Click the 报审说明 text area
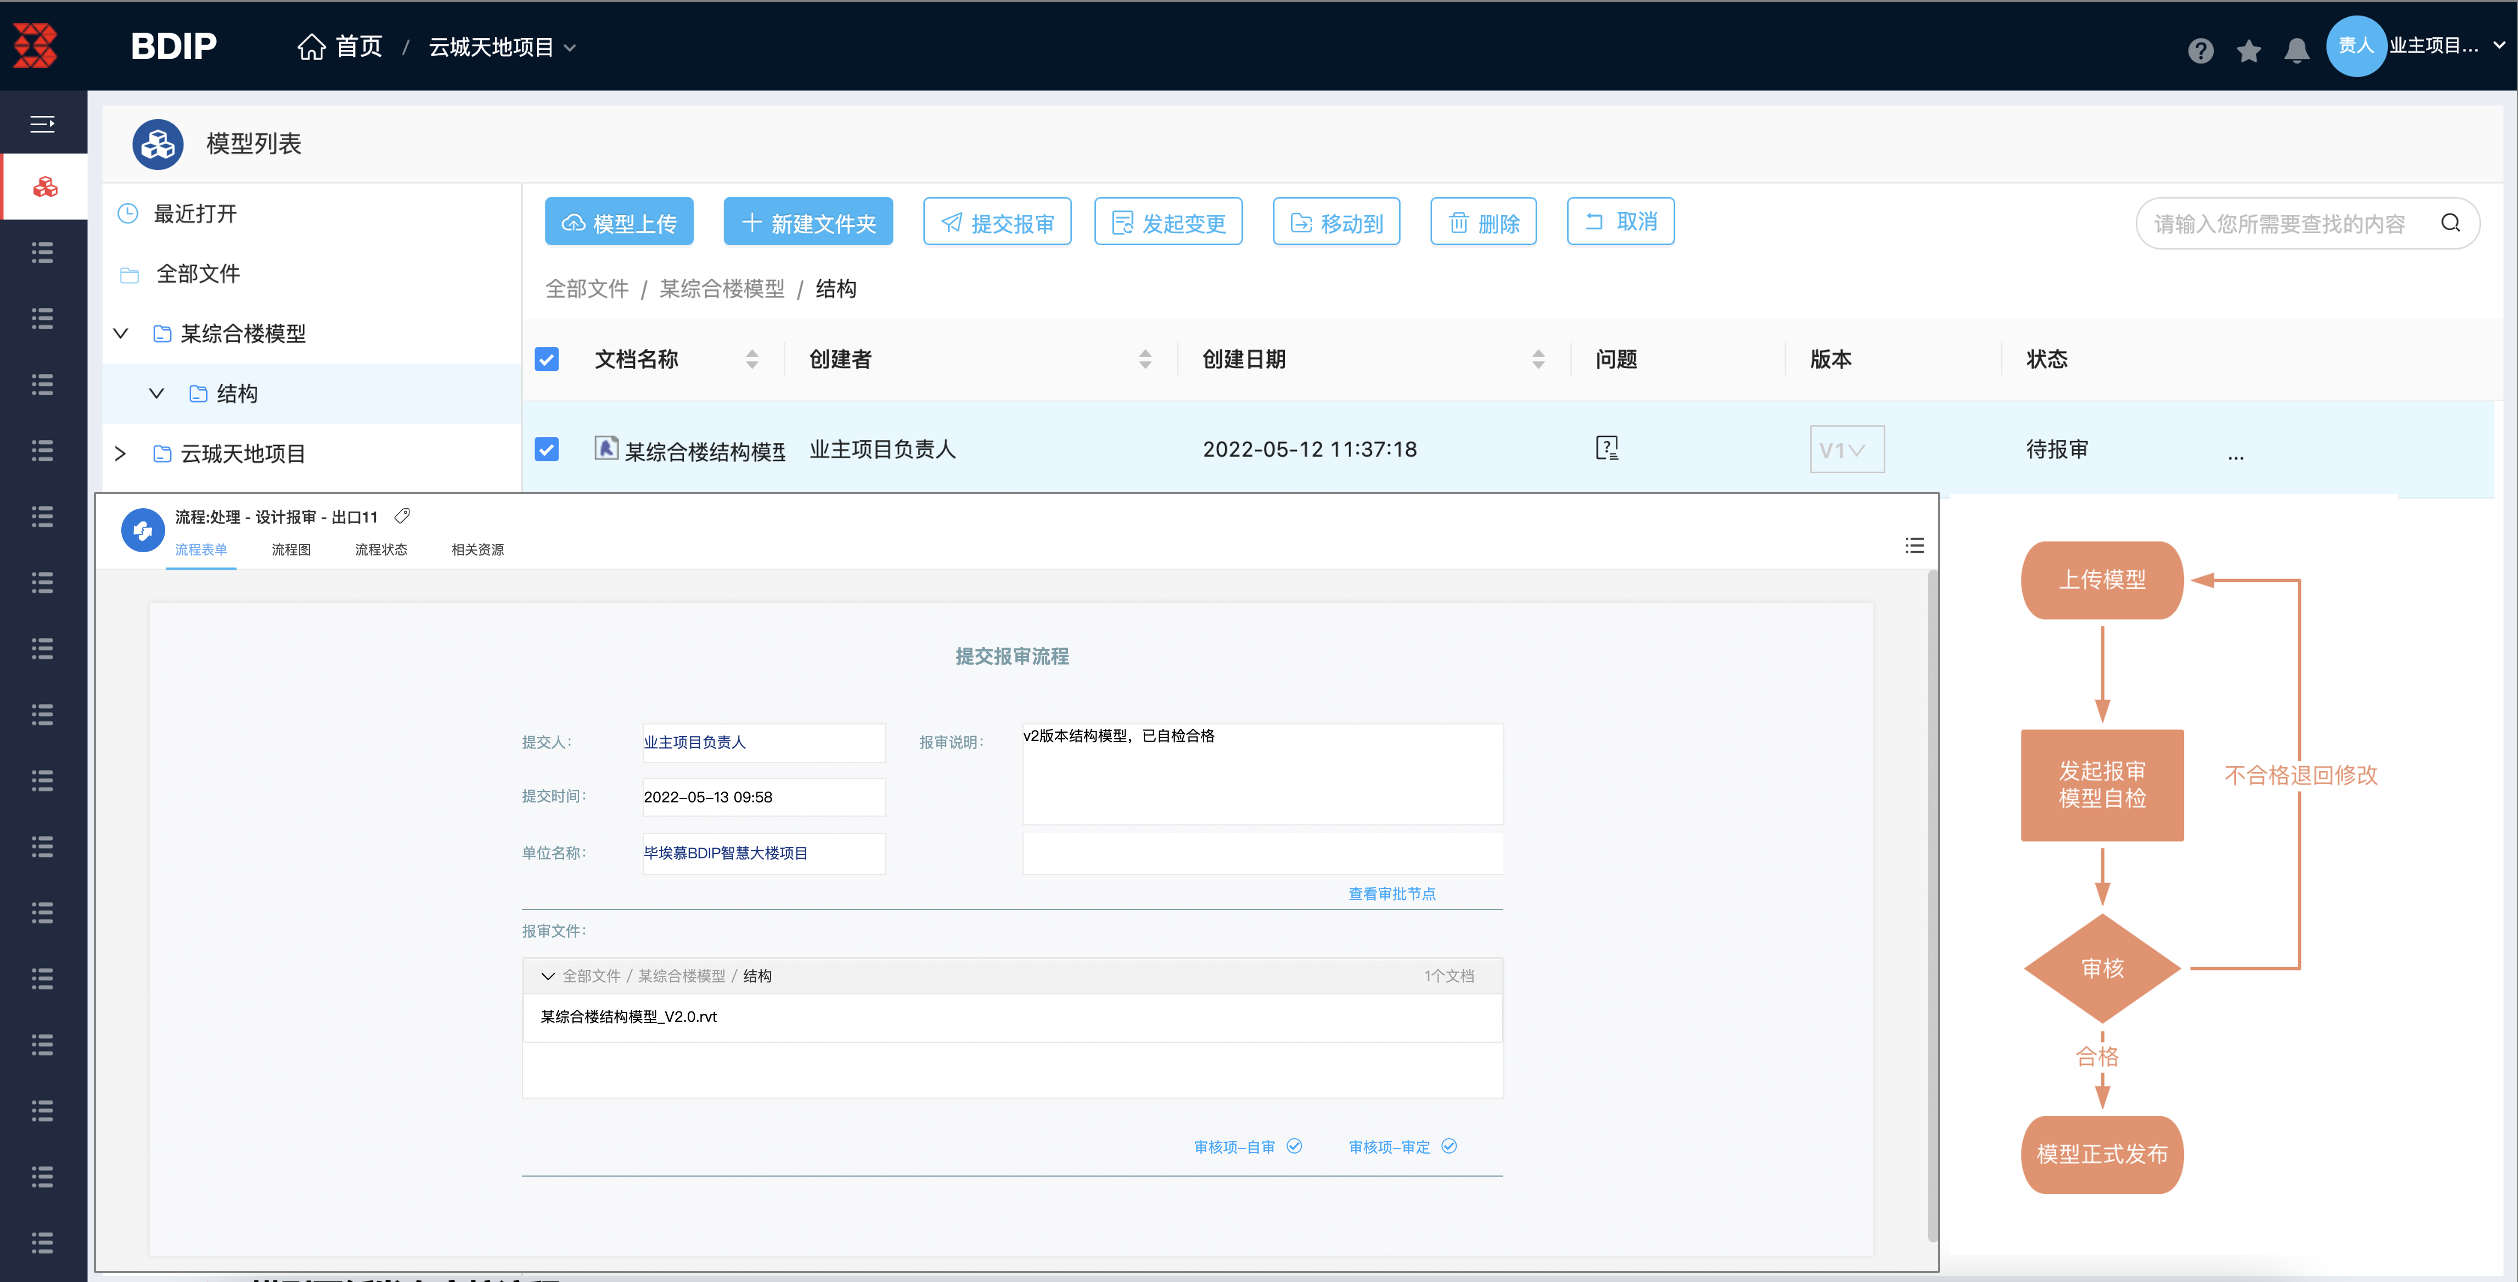Viewport: 2518px width, 1282px height. click(1262, 774)
